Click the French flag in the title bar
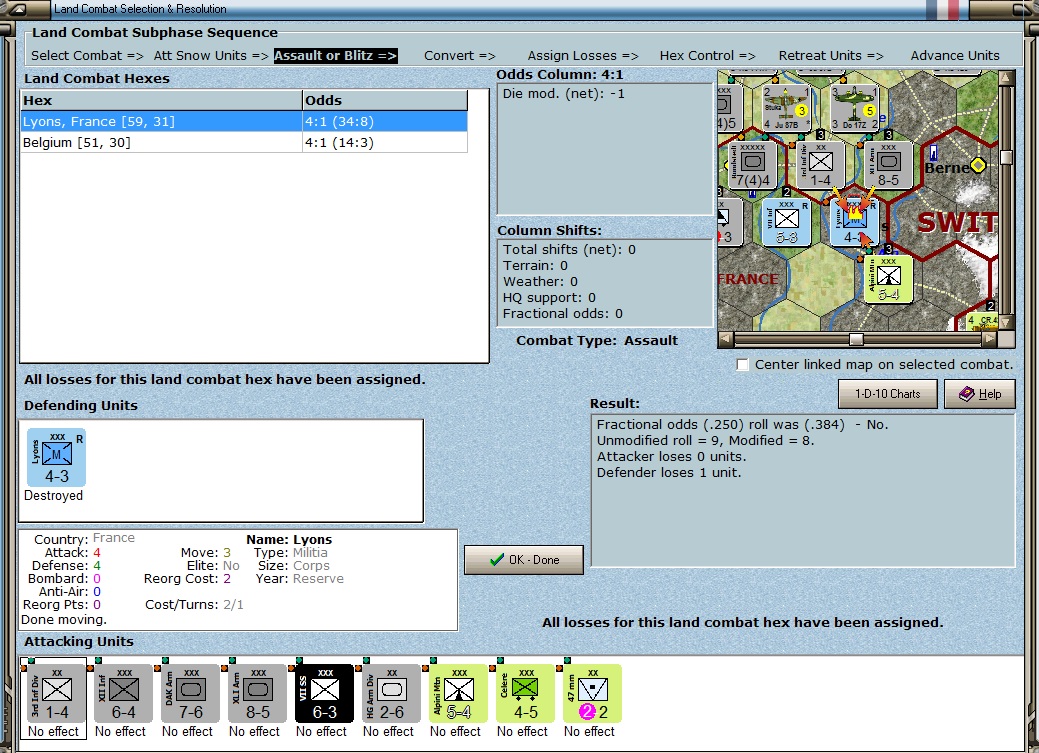Image resolution: width=1039 pixels, height=753 pixels. click(943, 9)
